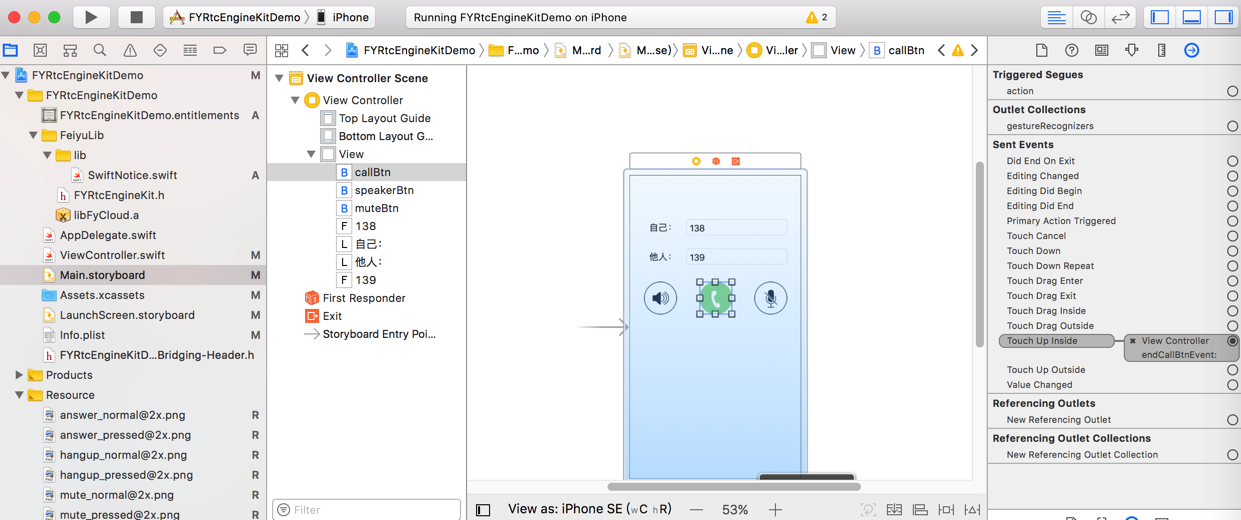
Task: Open the FYRtcEngineKitDemo scheme selector
Action: click(x=236, y=17)
